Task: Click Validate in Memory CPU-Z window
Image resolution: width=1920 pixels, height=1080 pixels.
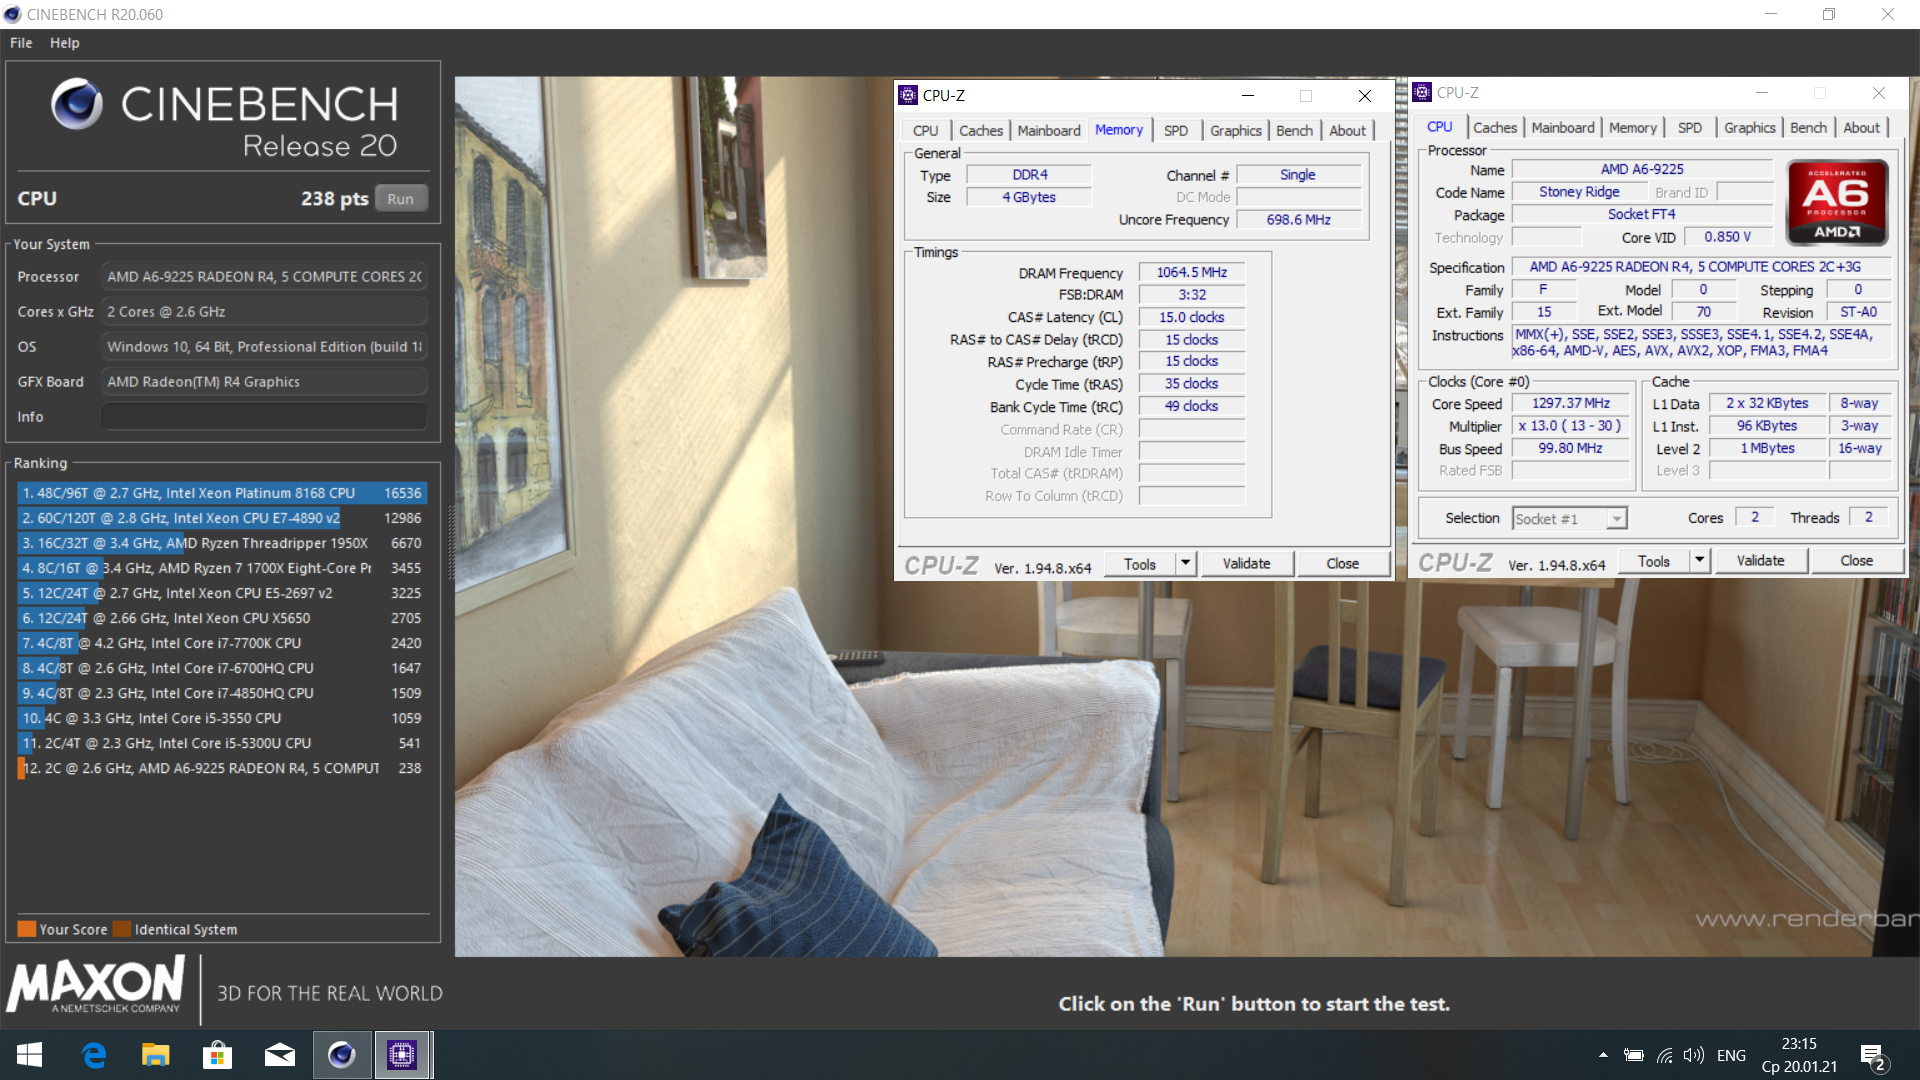Action: pyautogui.click(x=1247, y=564)
